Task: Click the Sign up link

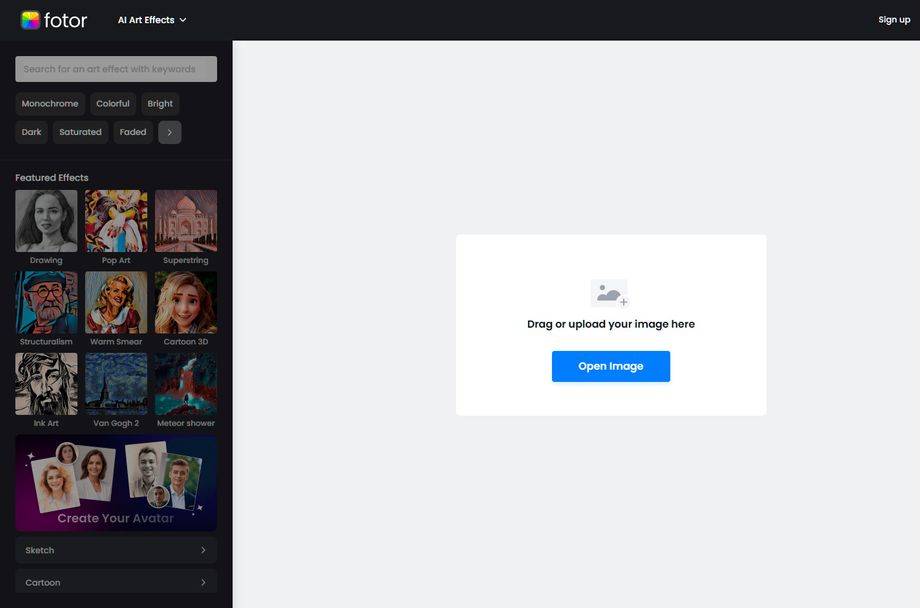Action: click(x=893, y=19)
